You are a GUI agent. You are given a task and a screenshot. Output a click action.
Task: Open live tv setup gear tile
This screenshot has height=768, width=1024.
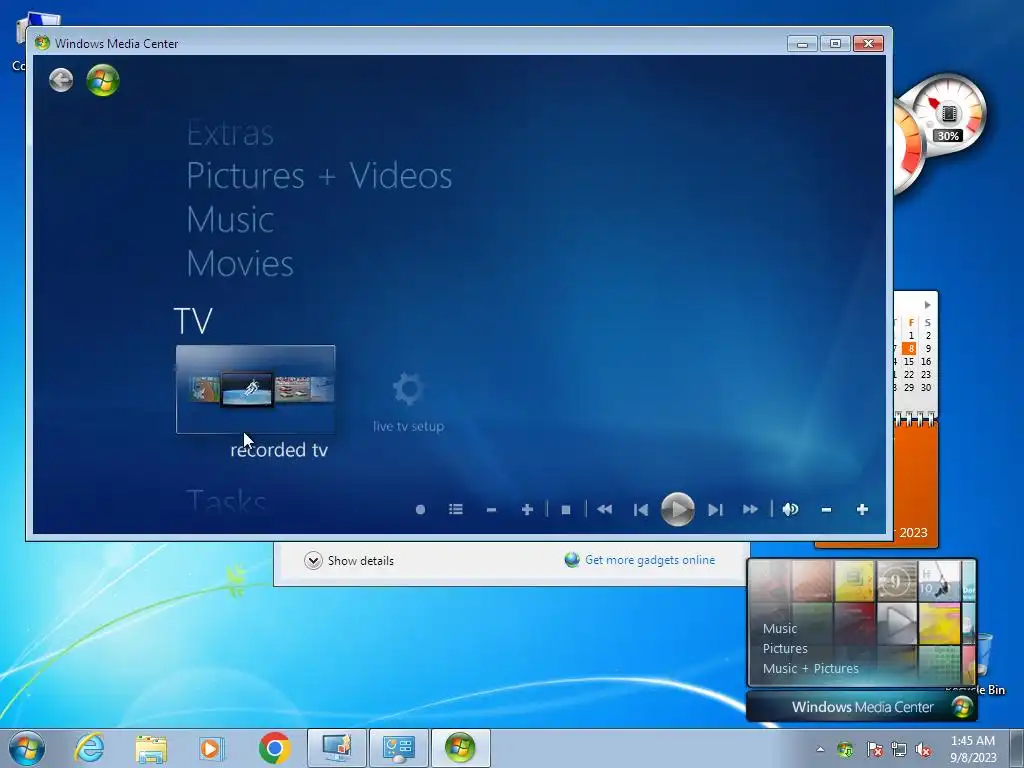[408, 402]
